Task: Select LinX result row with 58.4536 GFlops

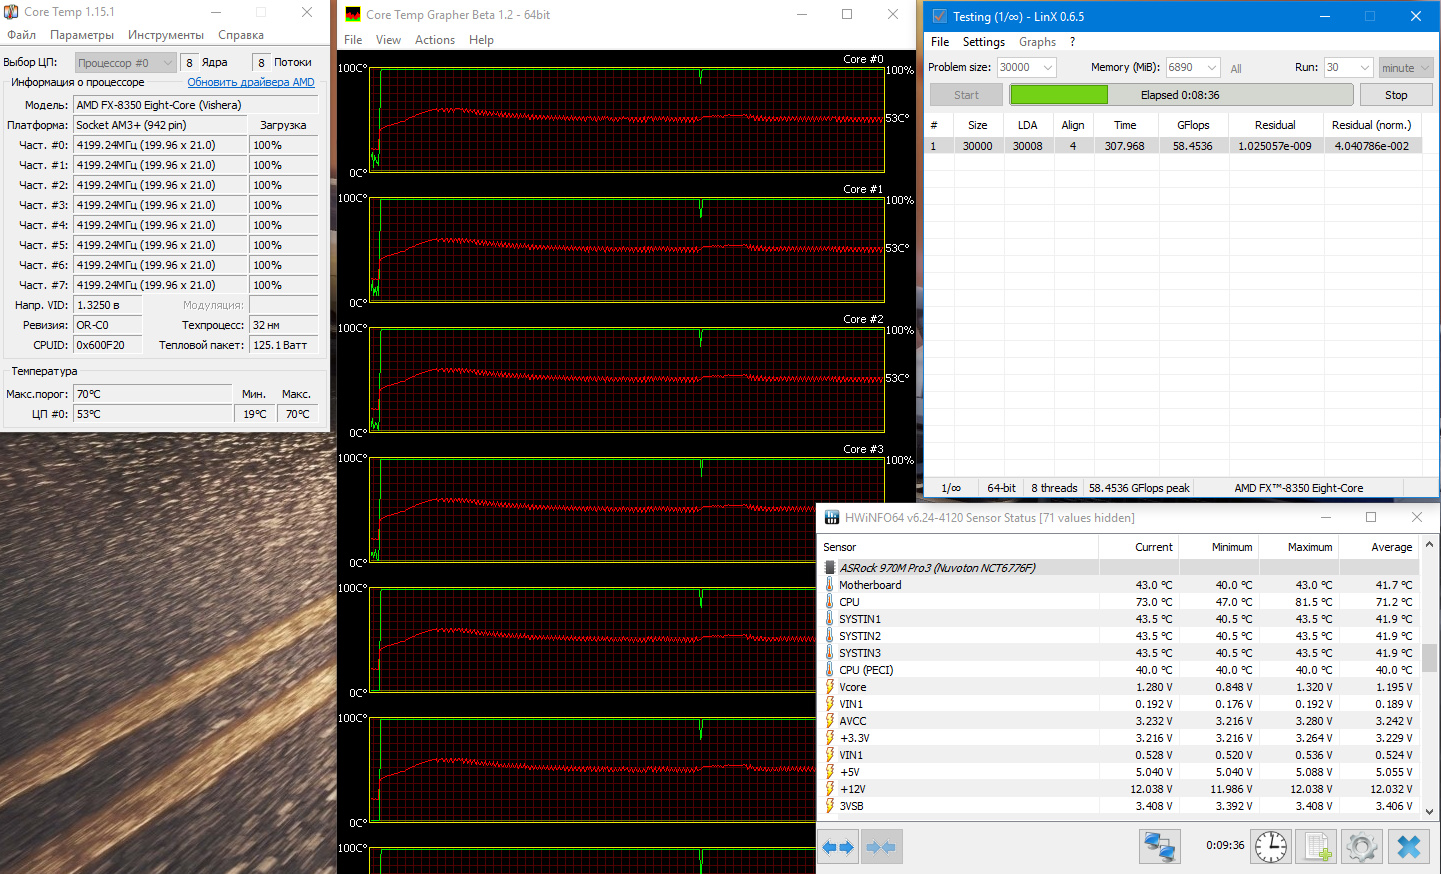Action: (1173, 146)
